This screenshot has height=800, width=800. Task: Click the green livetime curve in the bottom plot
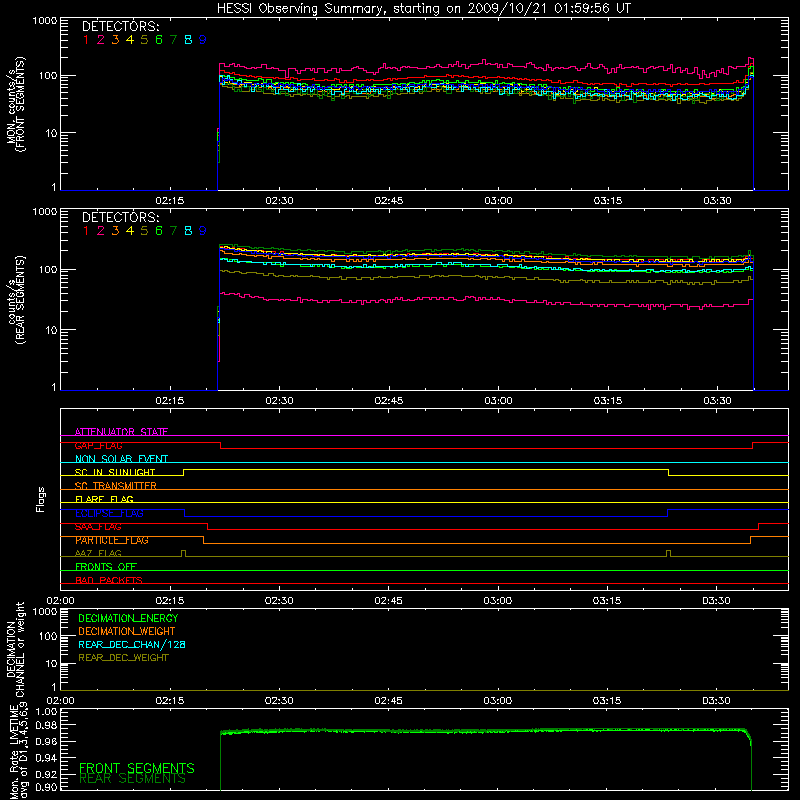point(485,731)
